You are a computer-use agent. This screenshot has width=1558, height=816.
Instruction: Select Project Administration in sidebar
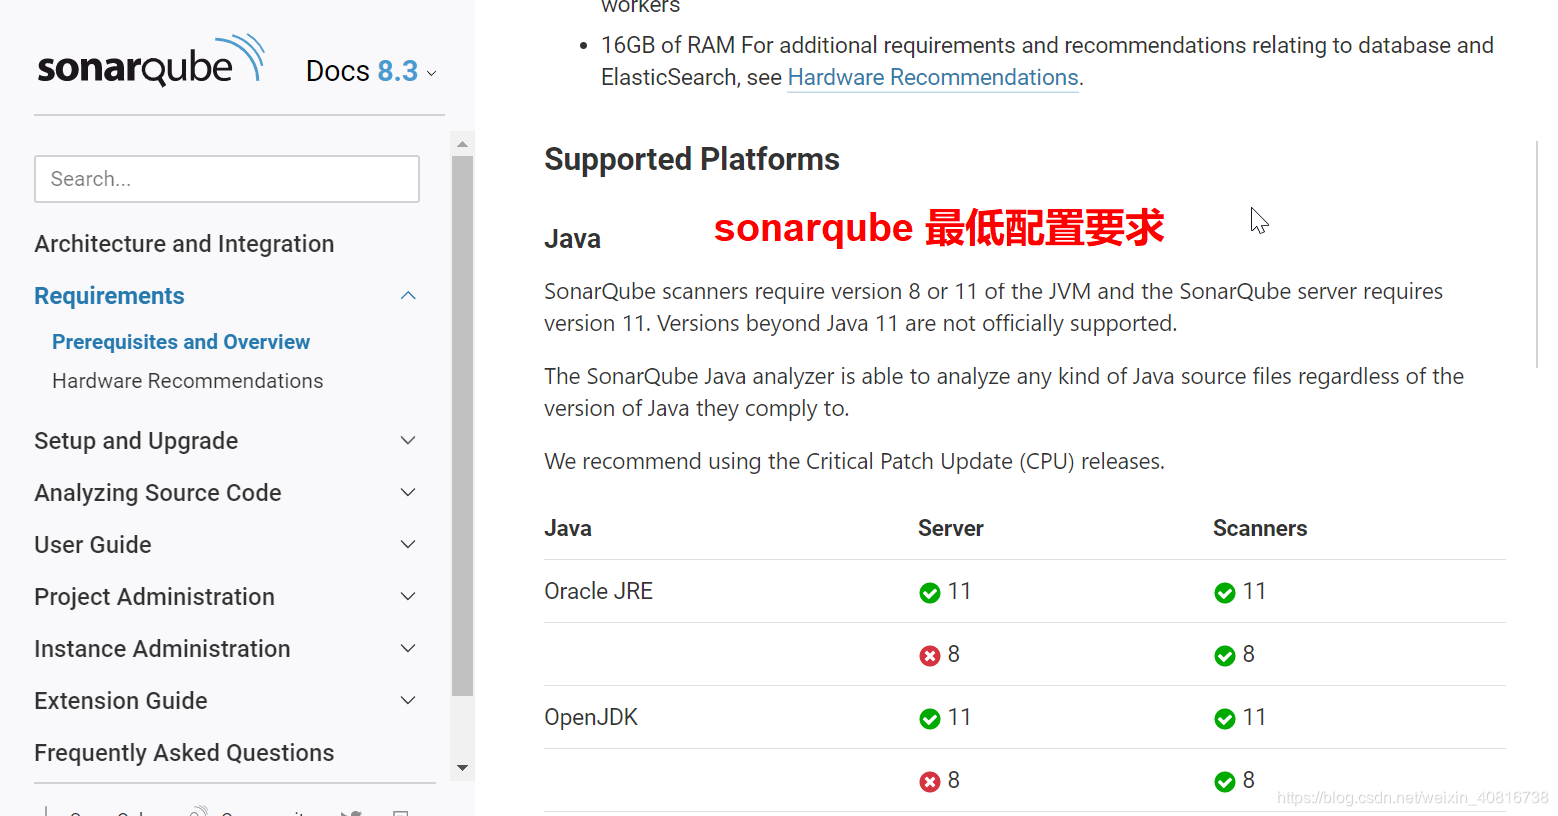point(154,597)
